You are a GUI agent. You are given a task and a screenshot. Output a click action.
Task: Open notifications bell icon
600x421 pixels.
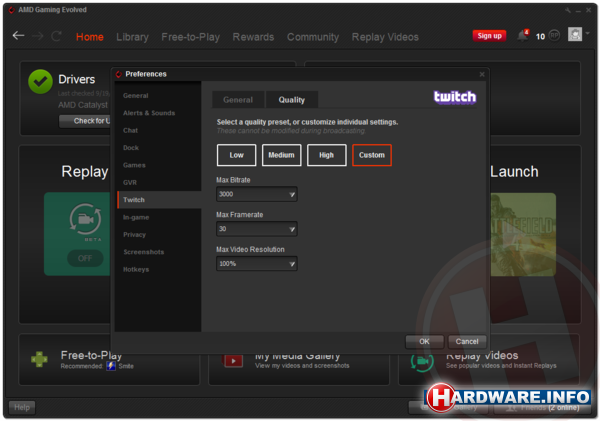tap(523, 35)
